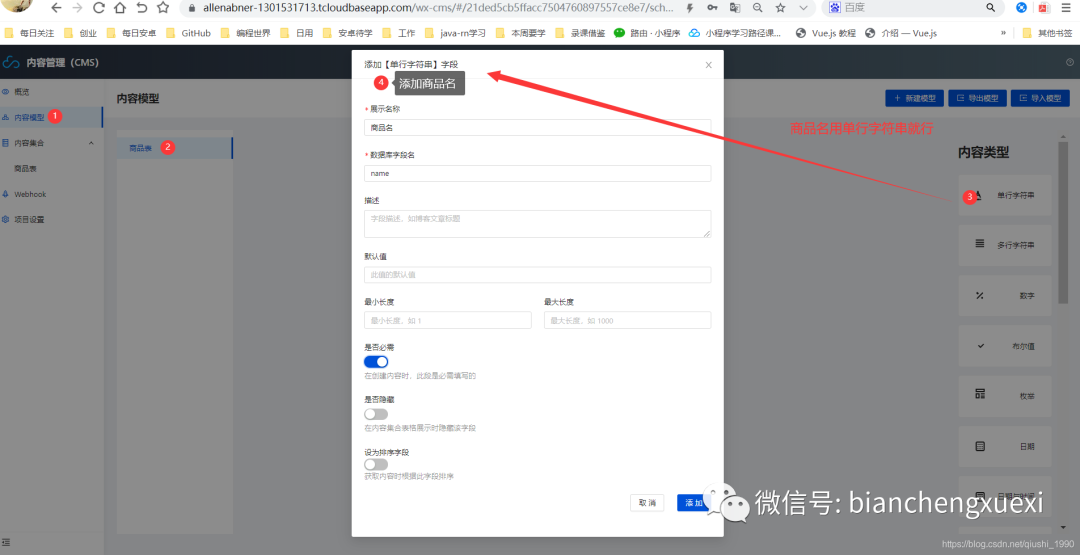Screen dimensions: 1080x555
Task: Open the 介绍 — Vue.js bookmark
Action: [x=901, y=32]
